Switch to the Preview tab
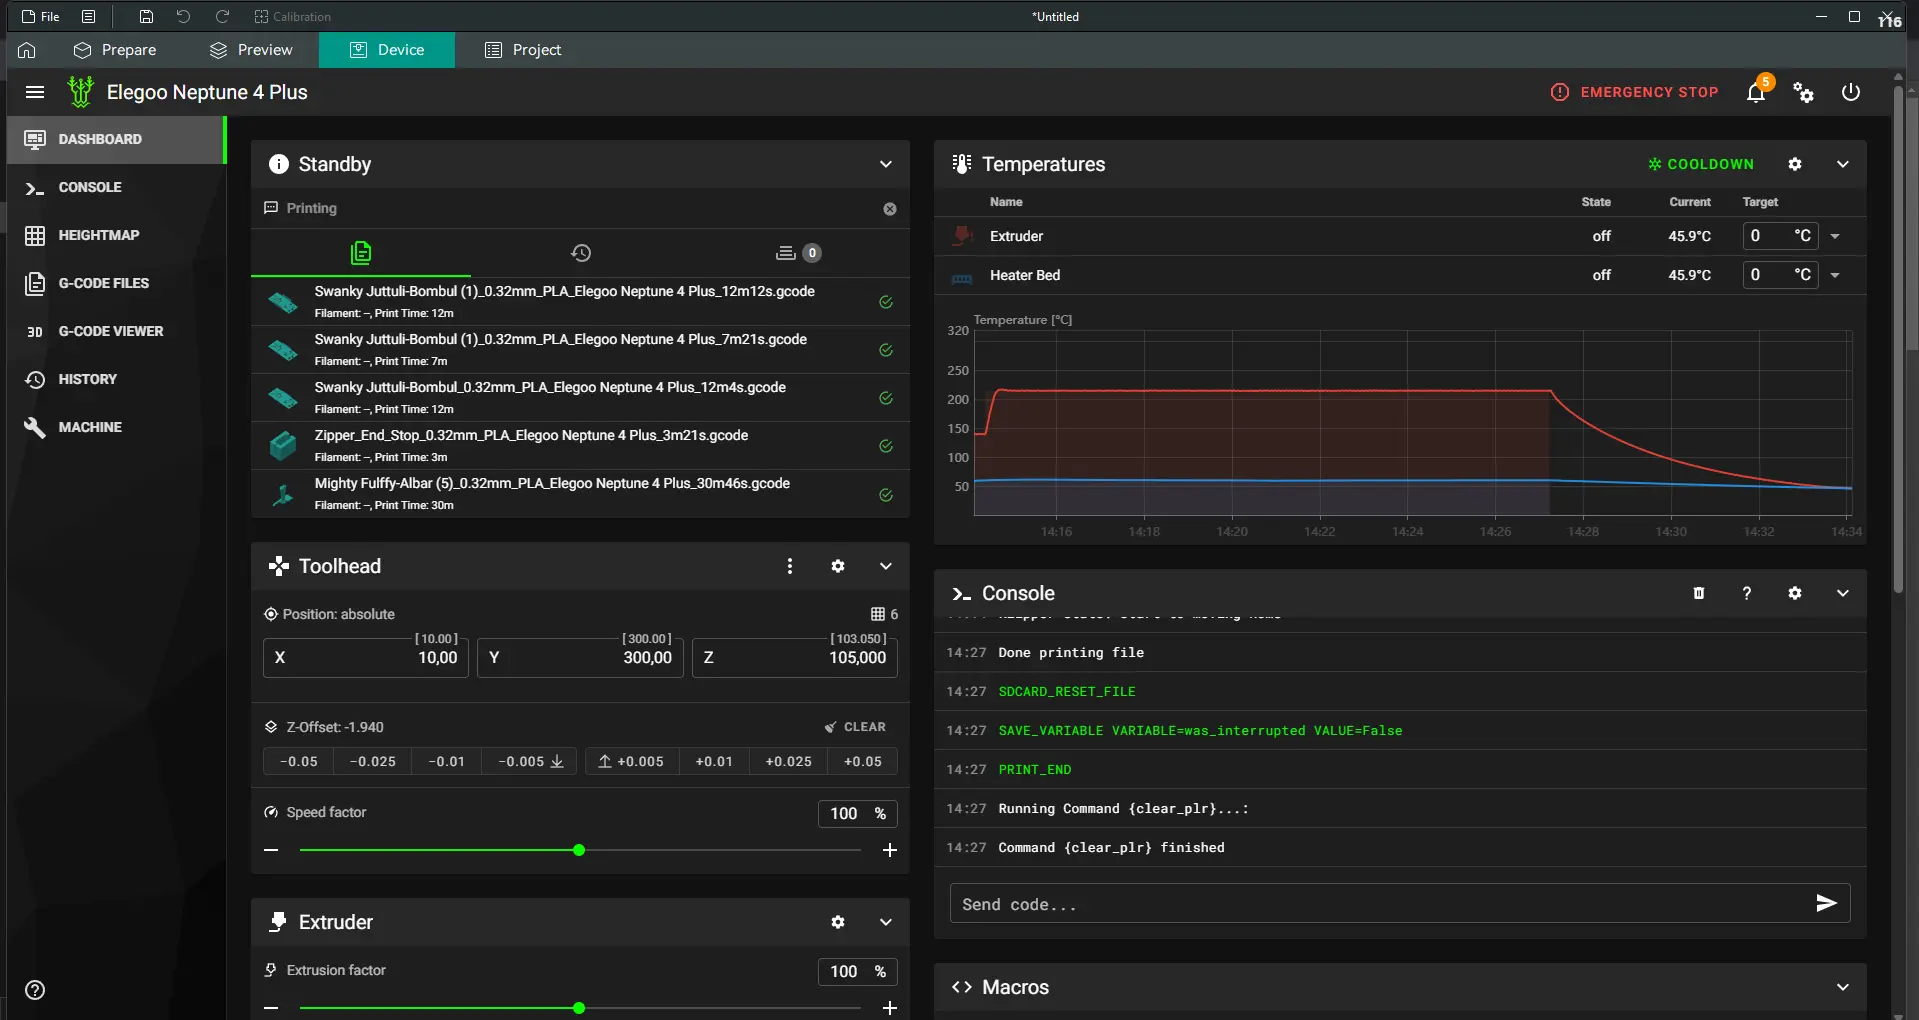Screen dimensions: 1919x1020 pos(251,50)
